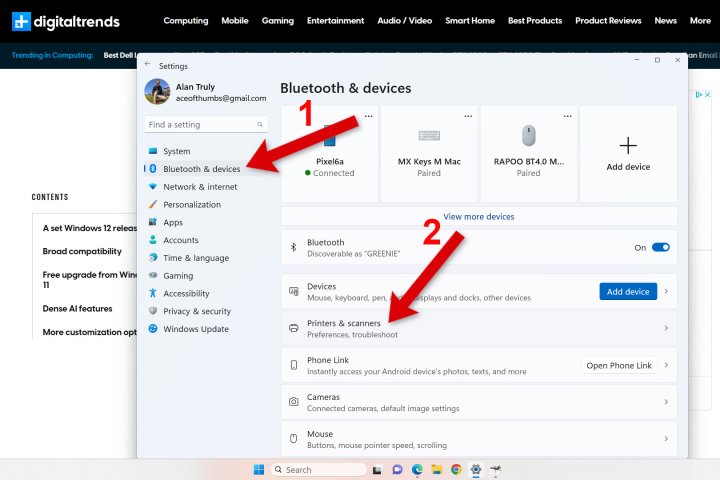Viewport: 720px width, 480px height.
Task: Click the Find a setting search box
Action: (206, 124)
